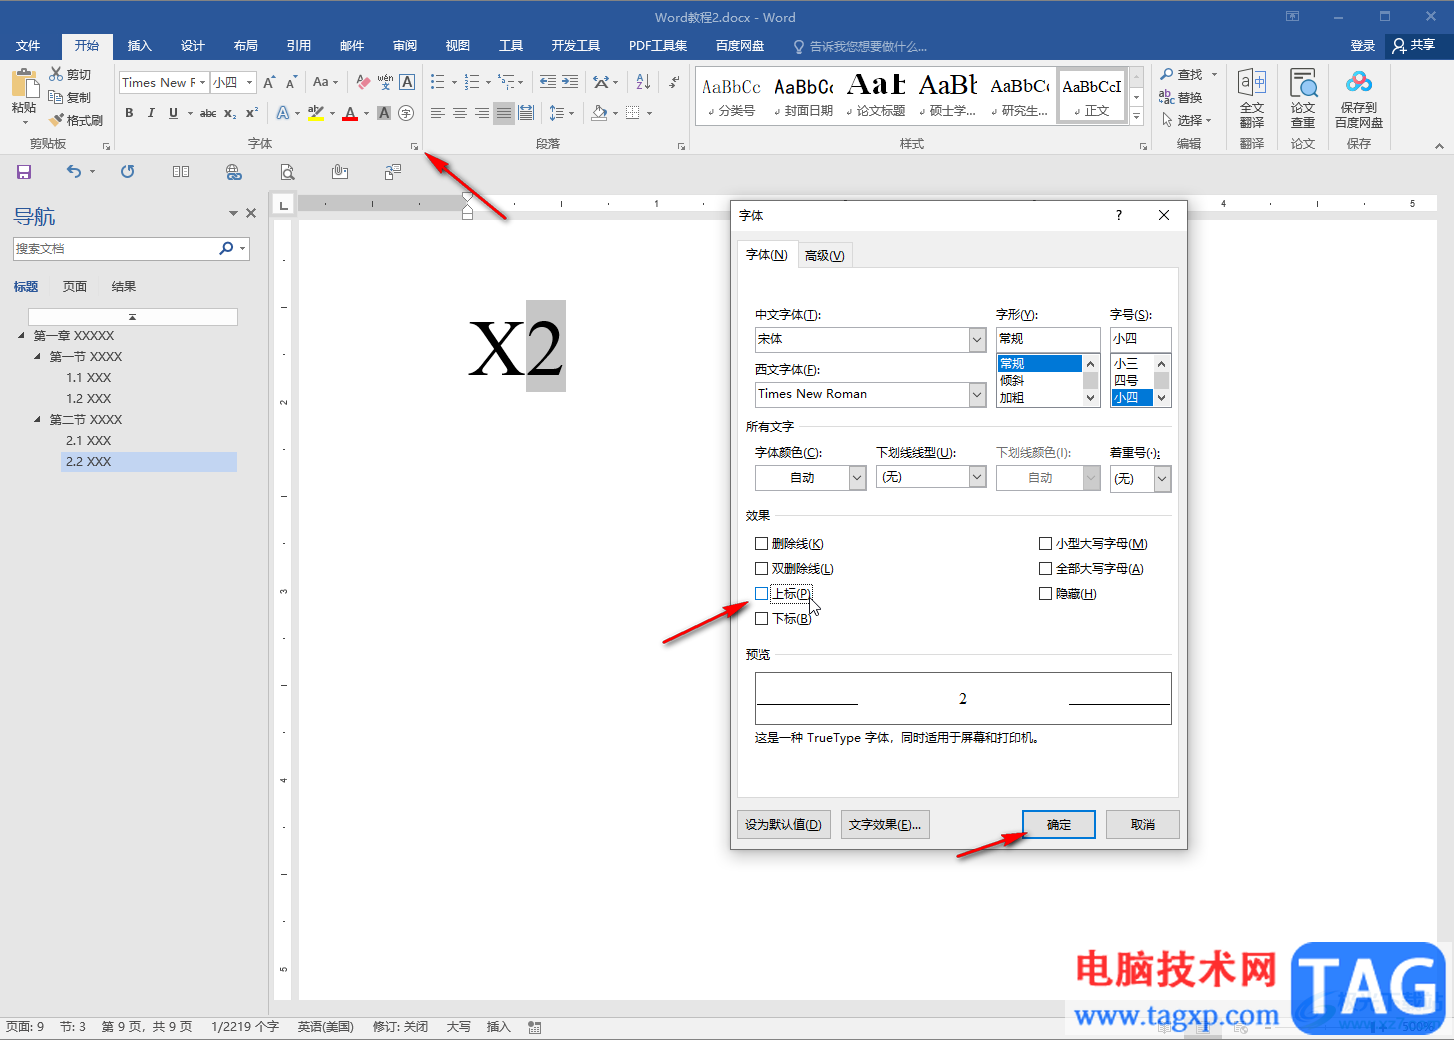This screenshot has height=1040, width=1454.
Task: Click 登录 sign-in link
Action: (1362, 46)
